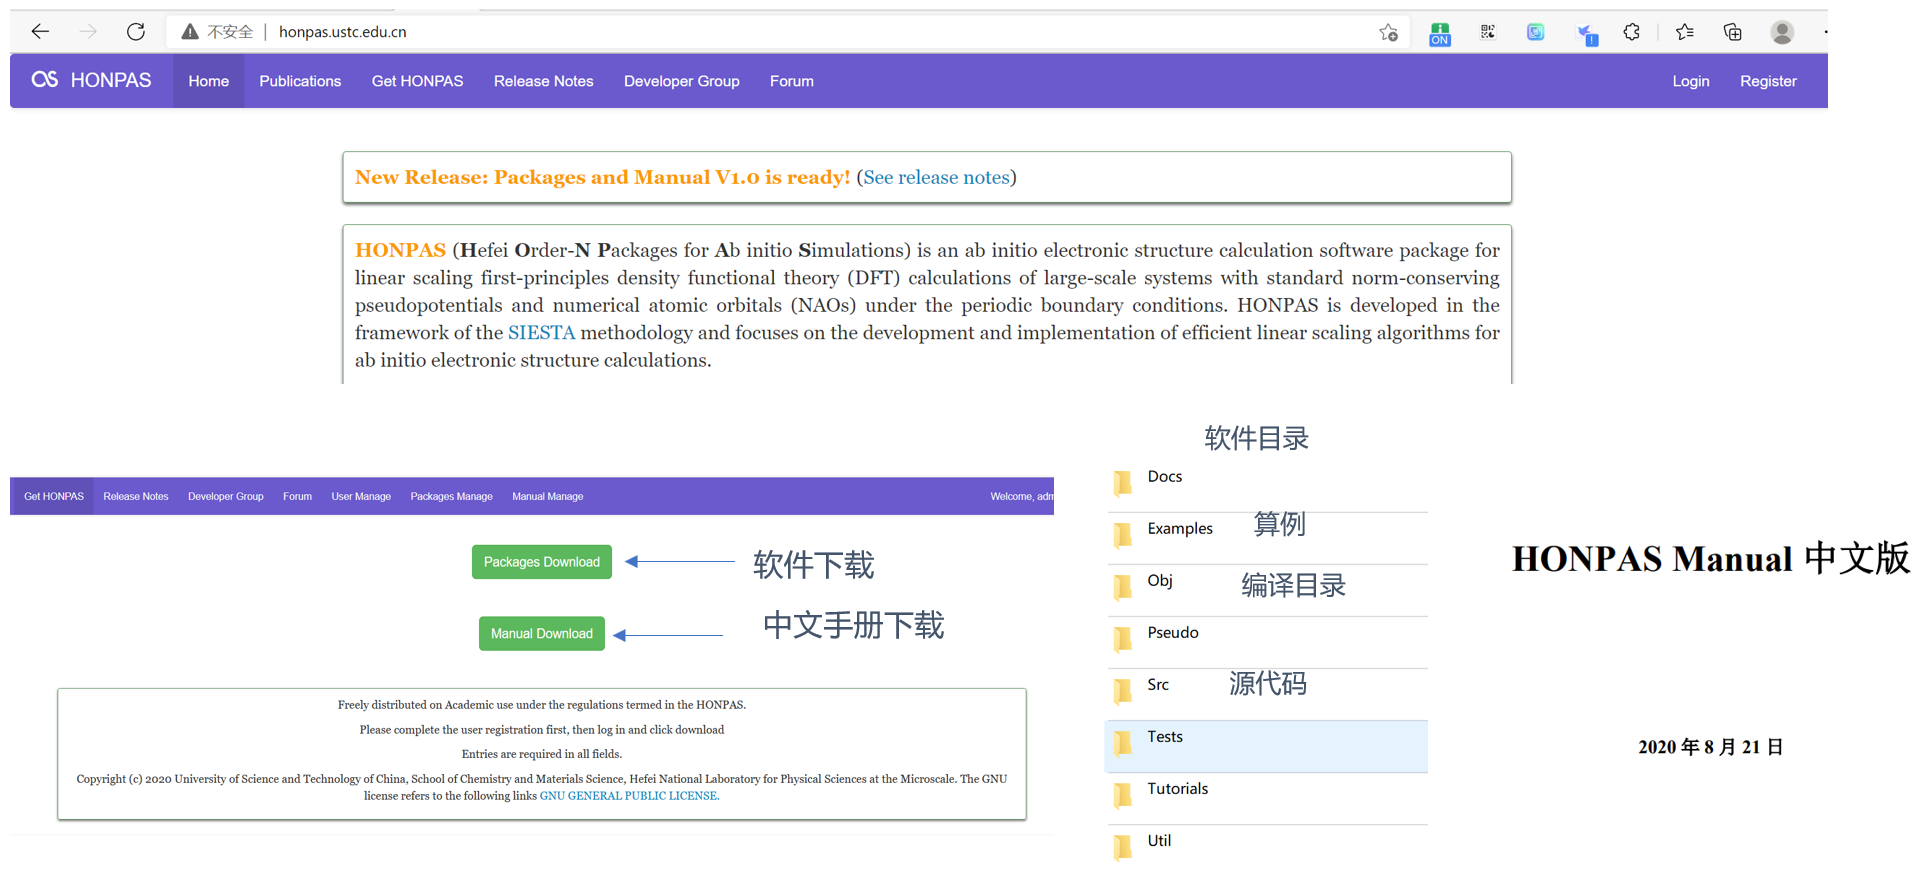
Task: Add page to favorites star icon
Action: [1388, 32]
